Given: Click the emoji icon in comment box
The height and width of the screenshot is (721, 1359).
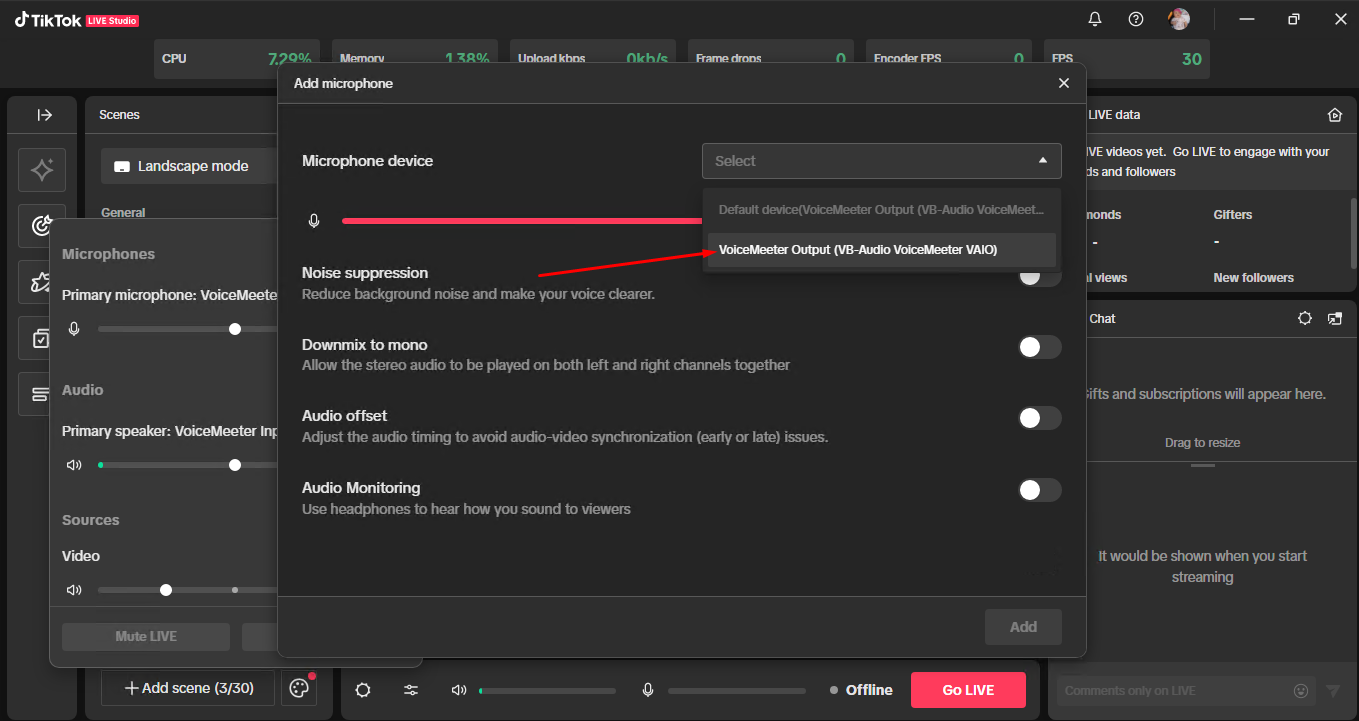Looking at the screenshot, I should coord(1301,690).
